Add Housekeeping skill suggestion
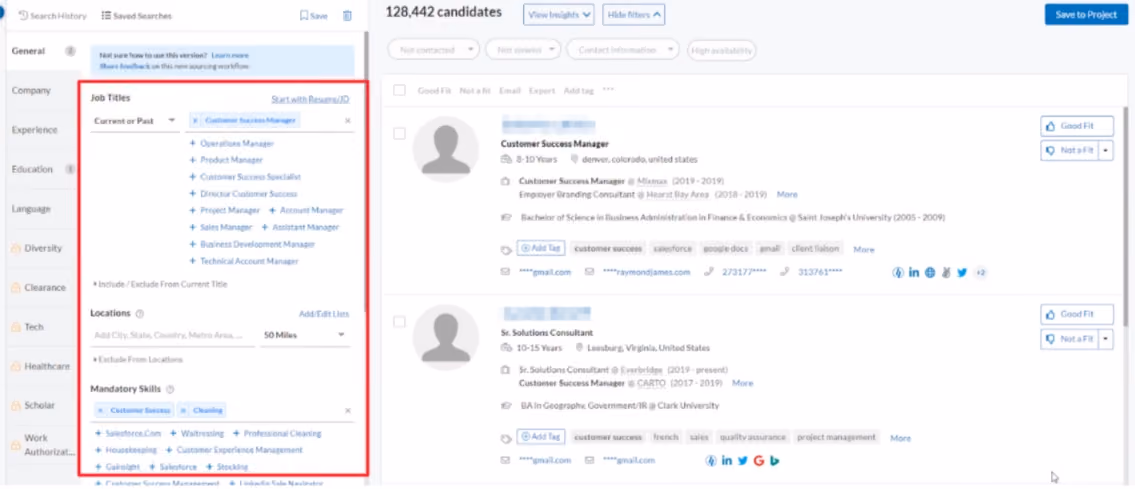This screenshot has height=489, width=1135. point(126,450)
